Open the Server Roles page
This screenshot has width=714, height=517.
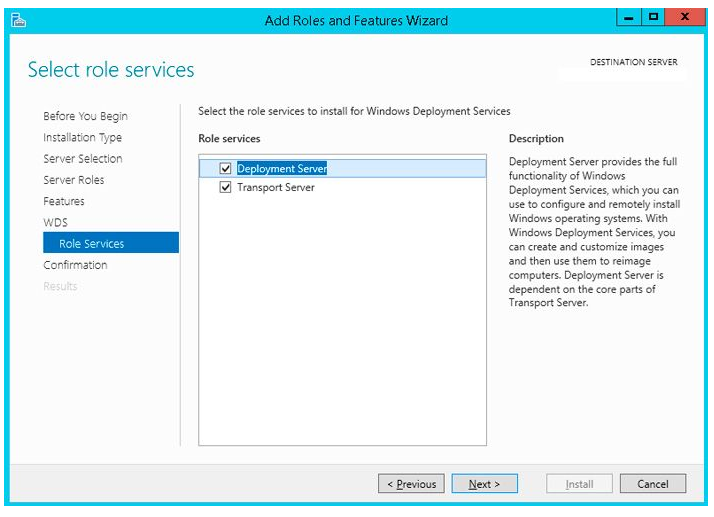(74, 180)
